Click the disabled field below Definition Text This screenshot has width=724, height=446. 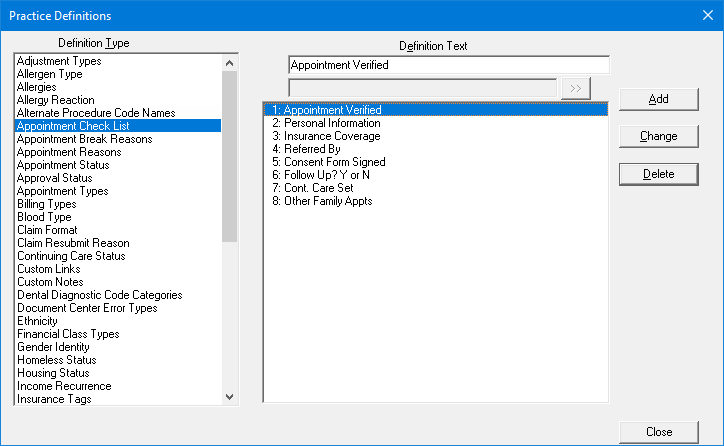point(422,88)
